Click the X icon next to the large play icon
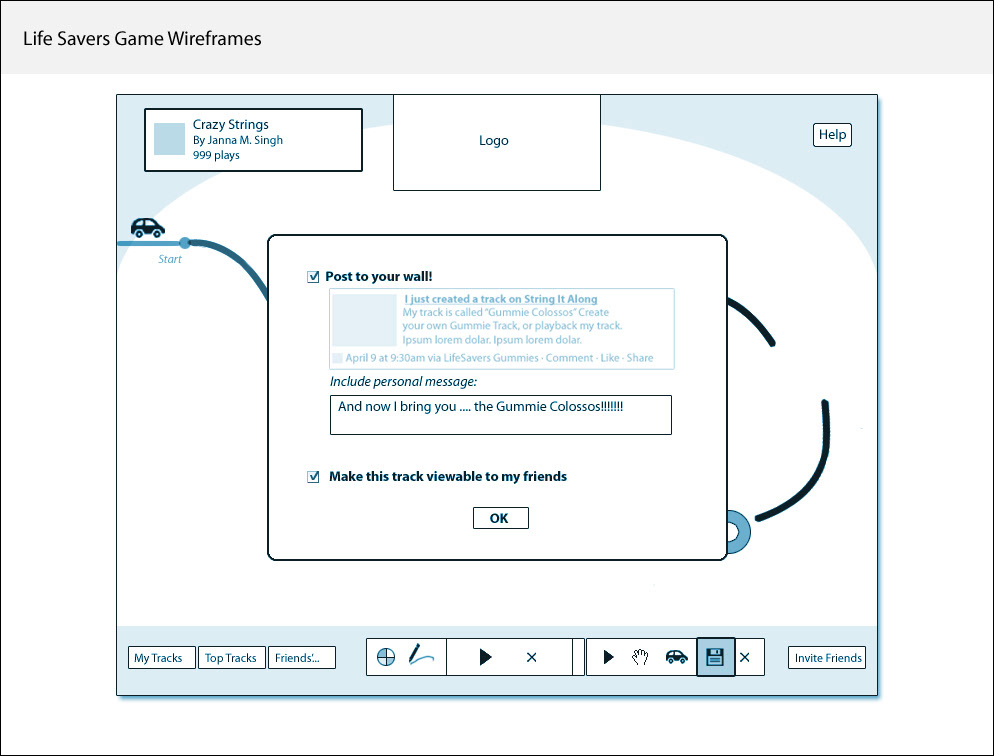Screen dimensions: 994x756 click(x=532, y=658)
